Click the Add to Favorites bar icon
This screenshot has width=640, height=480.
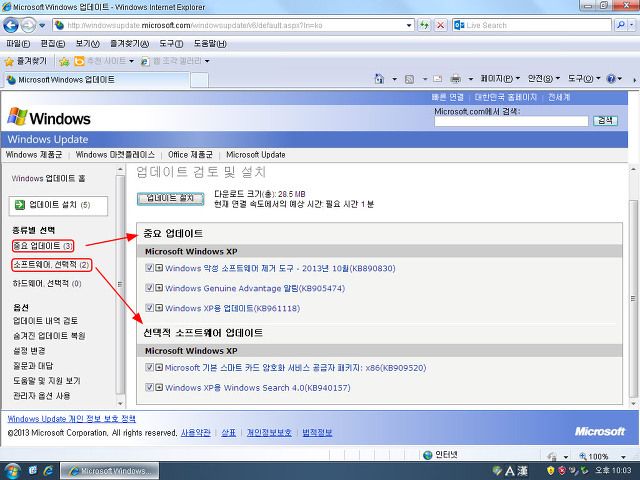coord(64,62)
